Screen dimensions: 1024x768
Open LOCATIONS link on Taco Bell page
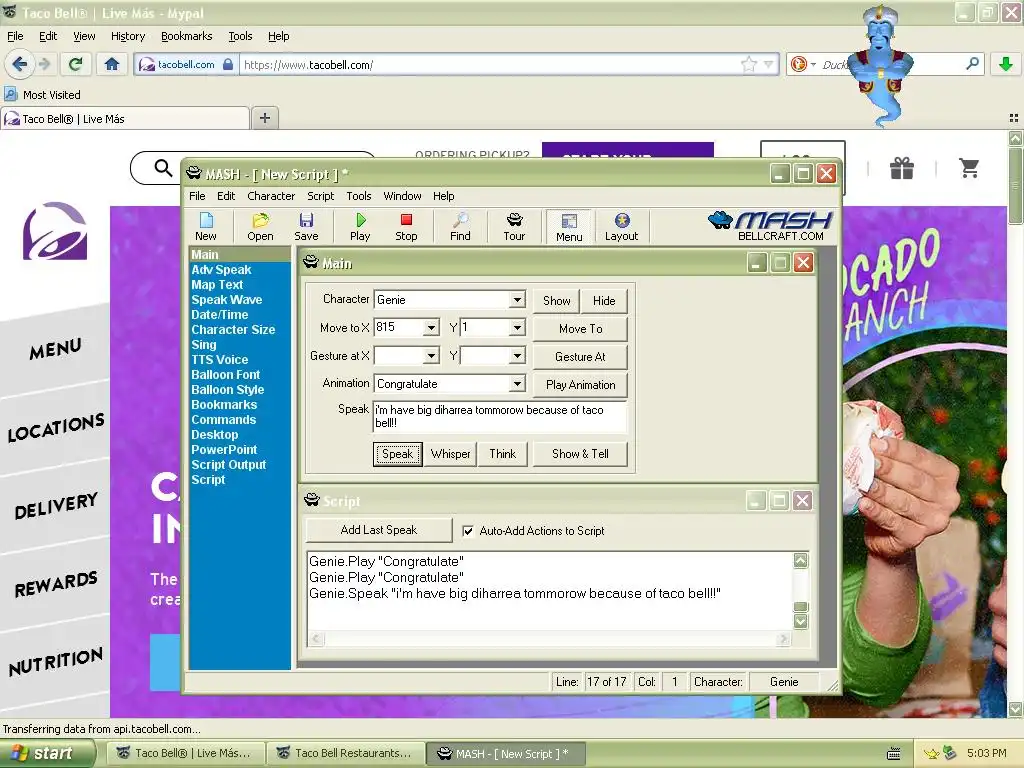[56, 427]
